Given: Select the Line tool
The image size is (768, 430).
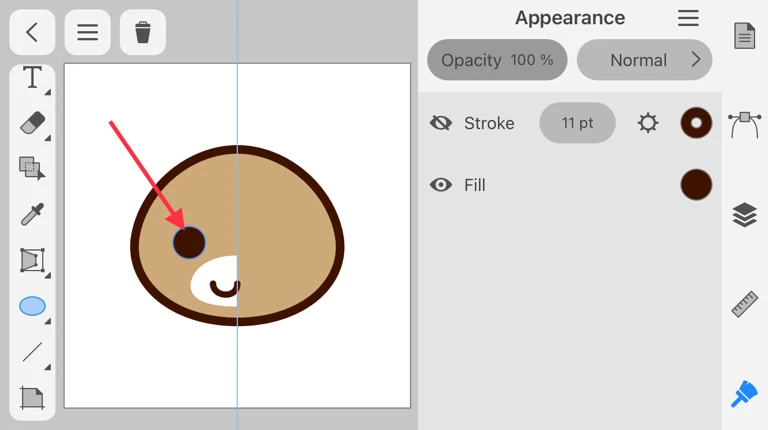Looking at the screenshot, I should pyautogui.click(x=32, y=352).
